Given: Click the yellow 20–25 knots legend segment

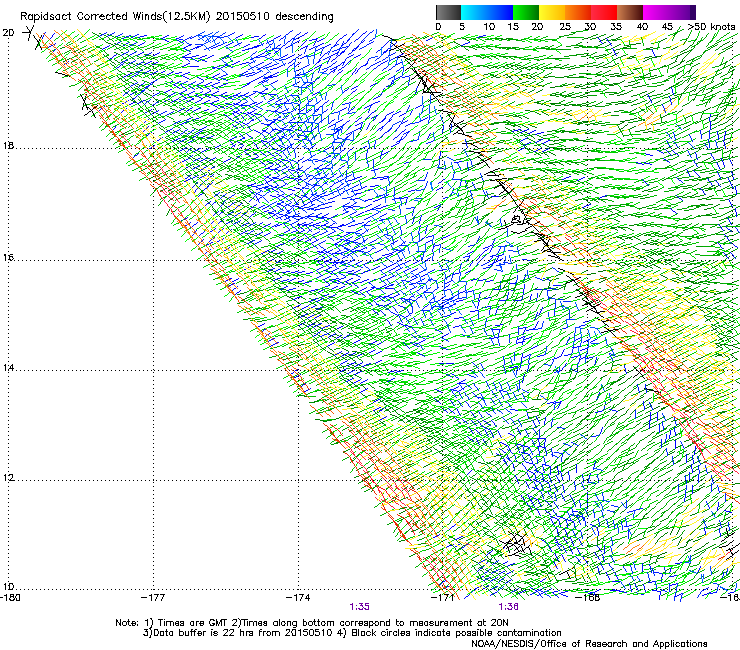Looking at the screenshot, I should pos(551,12).
